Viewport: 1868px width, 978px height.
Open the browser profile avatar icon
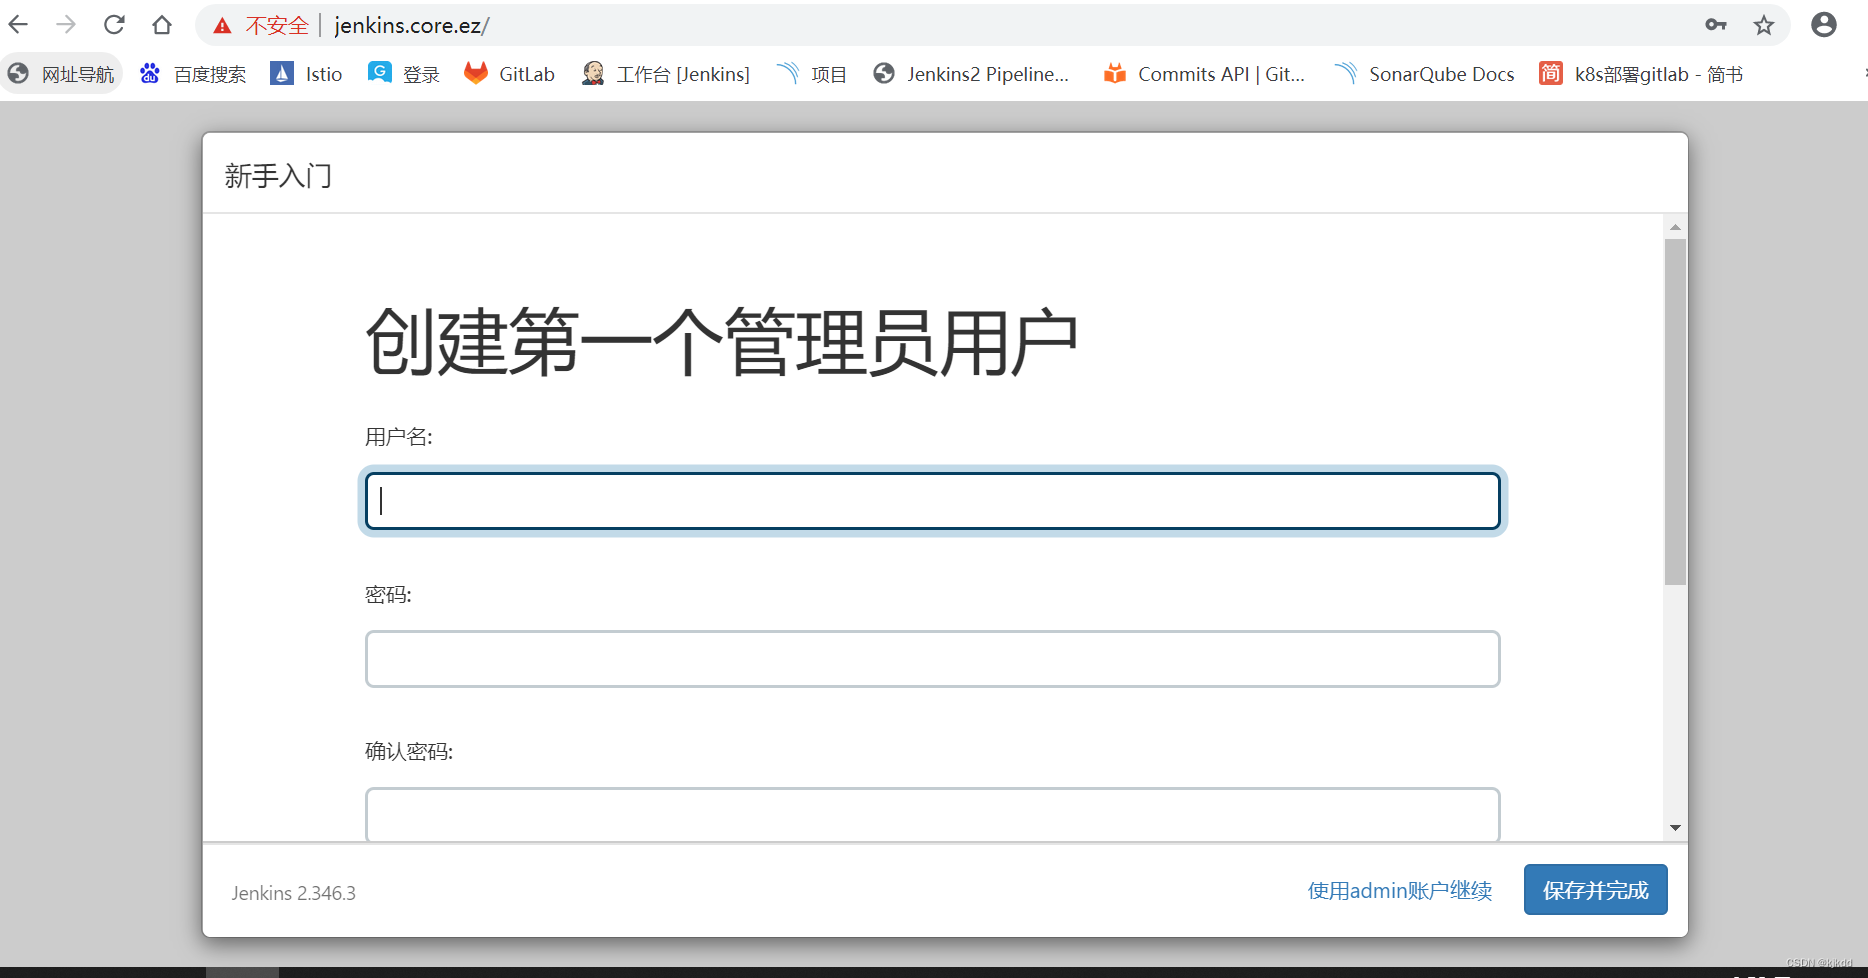pyautogui.click(x=1824, y=25)
